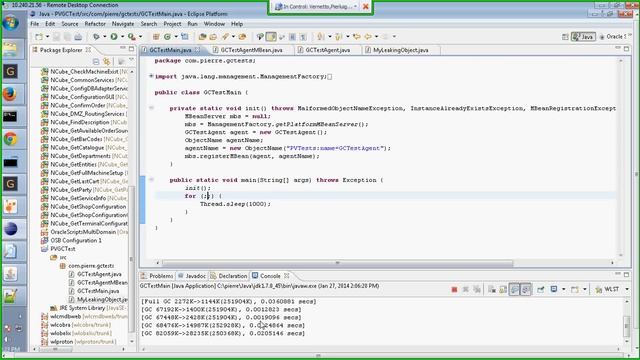Switch to MyLeakingObject.java tab
Image resolution: width=640 pixels, height=360 pixels.
tap(400, 50)
